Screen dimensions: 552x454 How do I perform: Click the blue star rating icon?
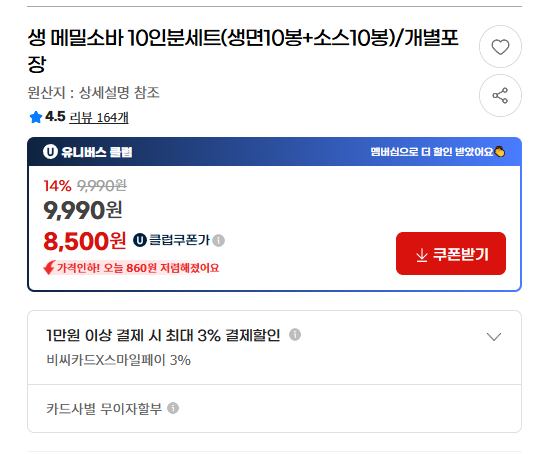pyautogui.click(x=36, y=117)
